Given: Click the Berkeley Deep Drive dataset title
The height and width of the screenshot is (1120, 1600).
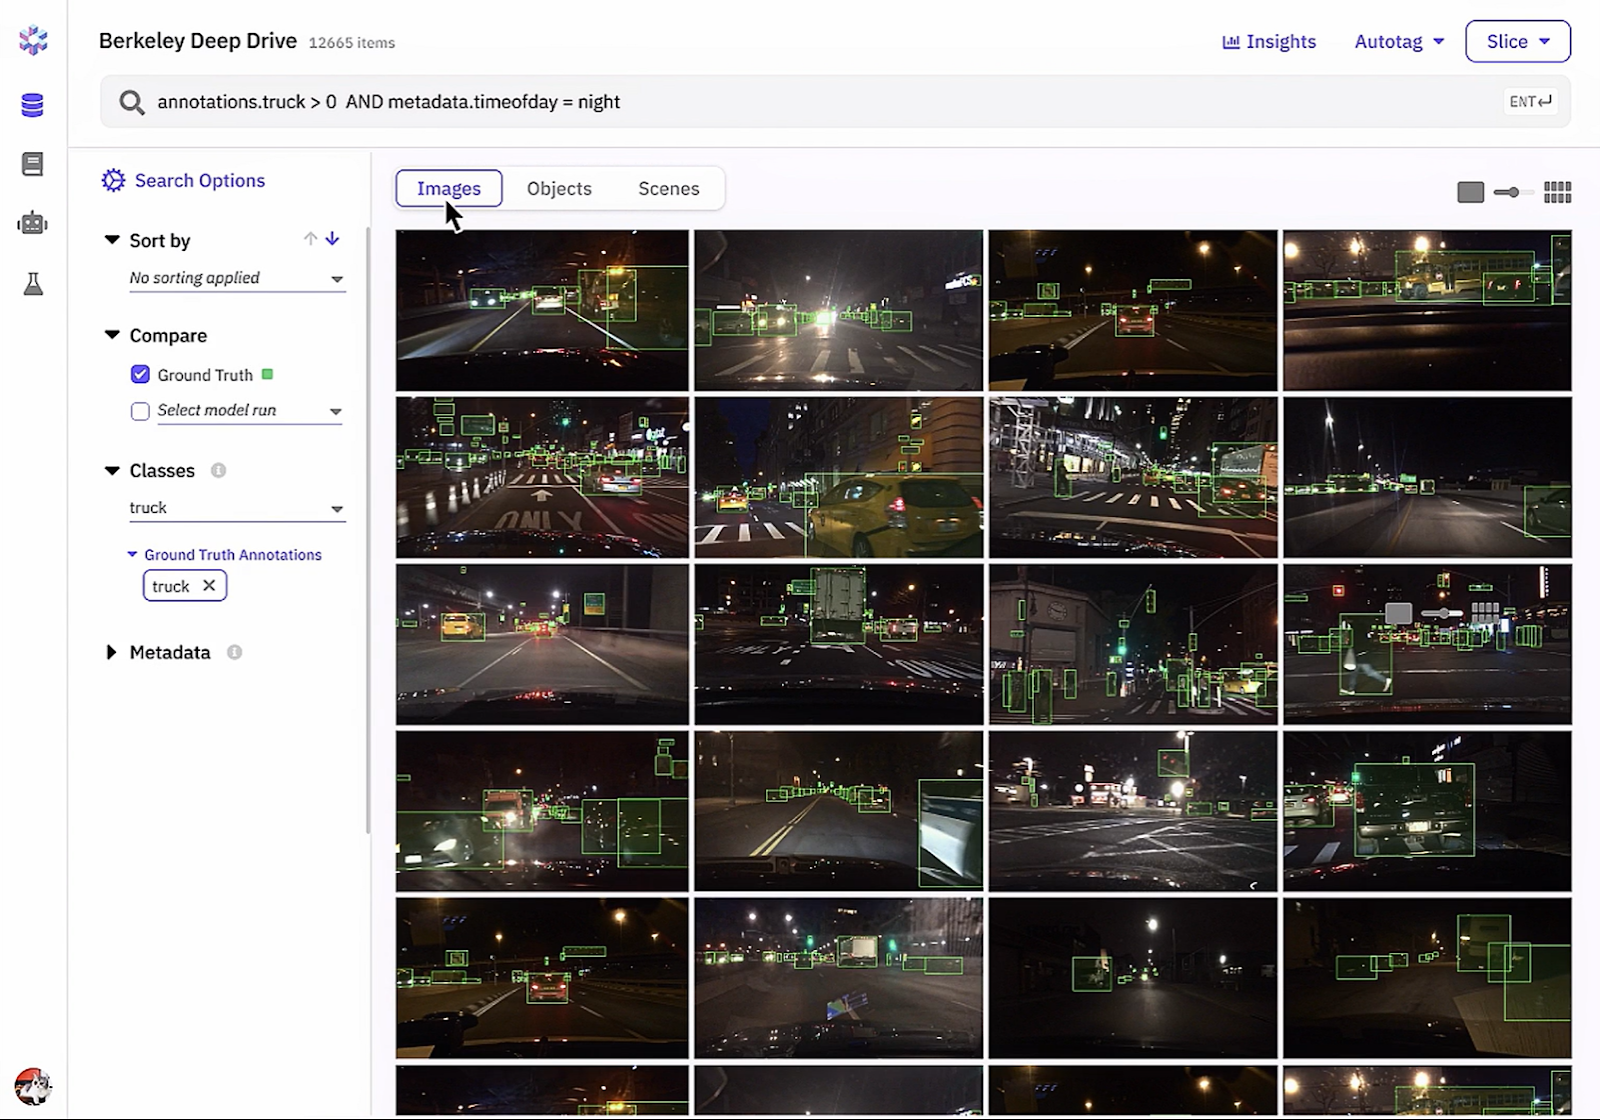Looking at the screenshot, I should (x=198, y=41).
